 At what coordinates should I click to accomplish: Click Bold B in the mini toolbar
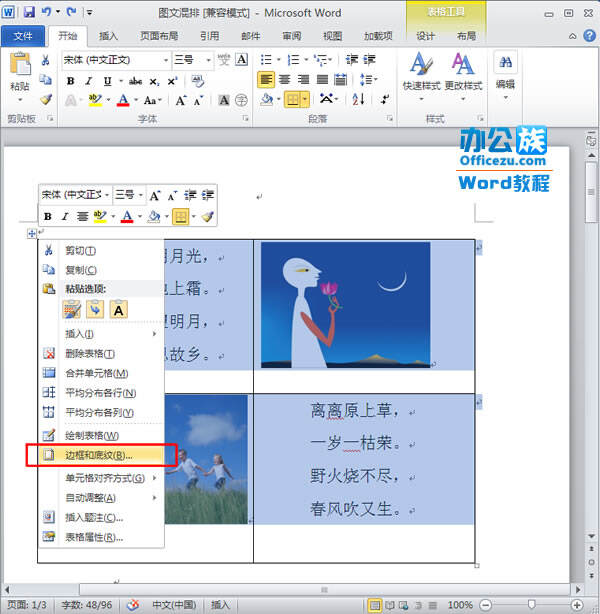point(48,217)
